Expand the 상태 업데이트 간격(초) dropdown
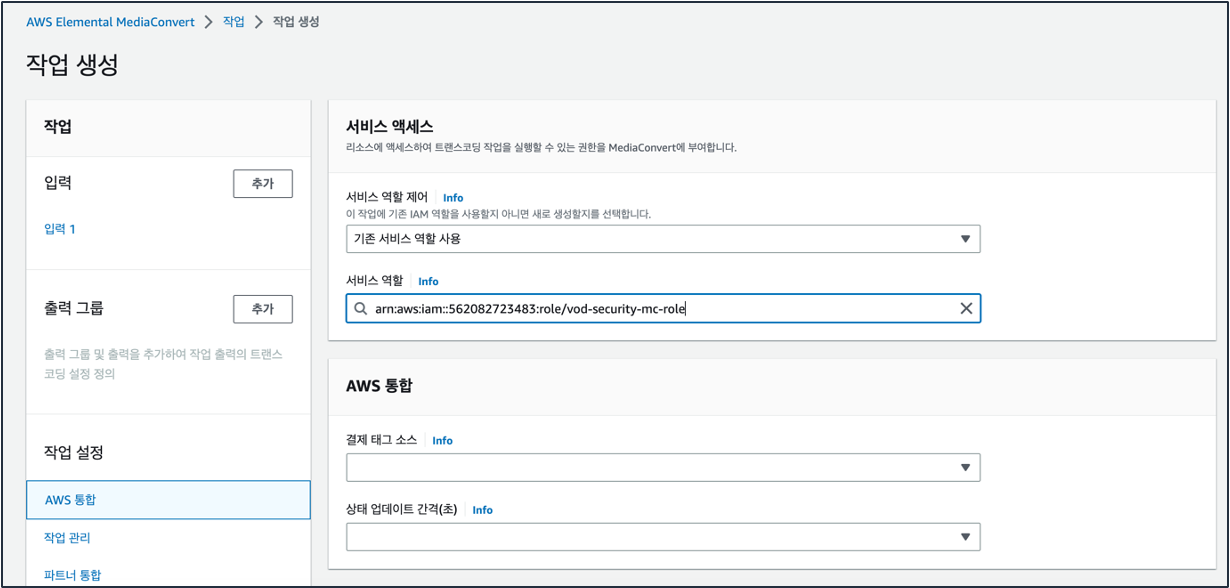This screenshot has height=588, width=1230. click(x=663, y=537)
